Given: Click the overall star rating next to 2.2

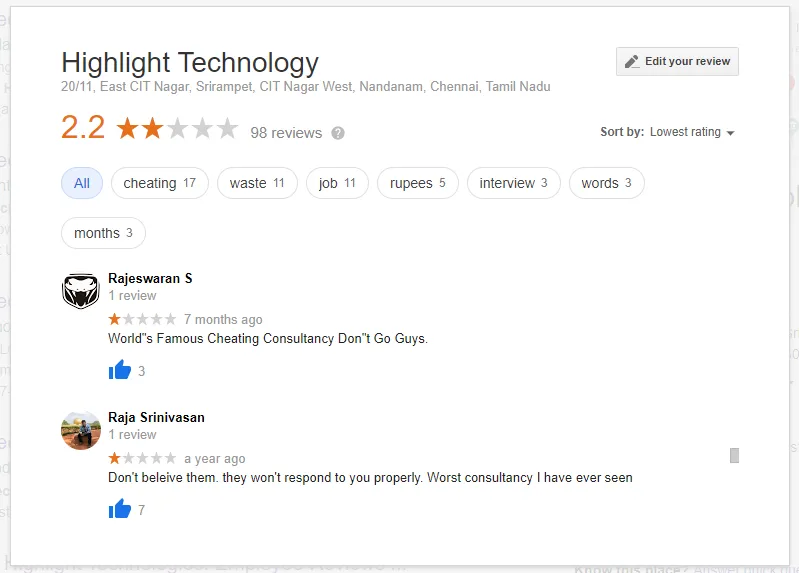Looking at the screenshot, I should (177, 127).
